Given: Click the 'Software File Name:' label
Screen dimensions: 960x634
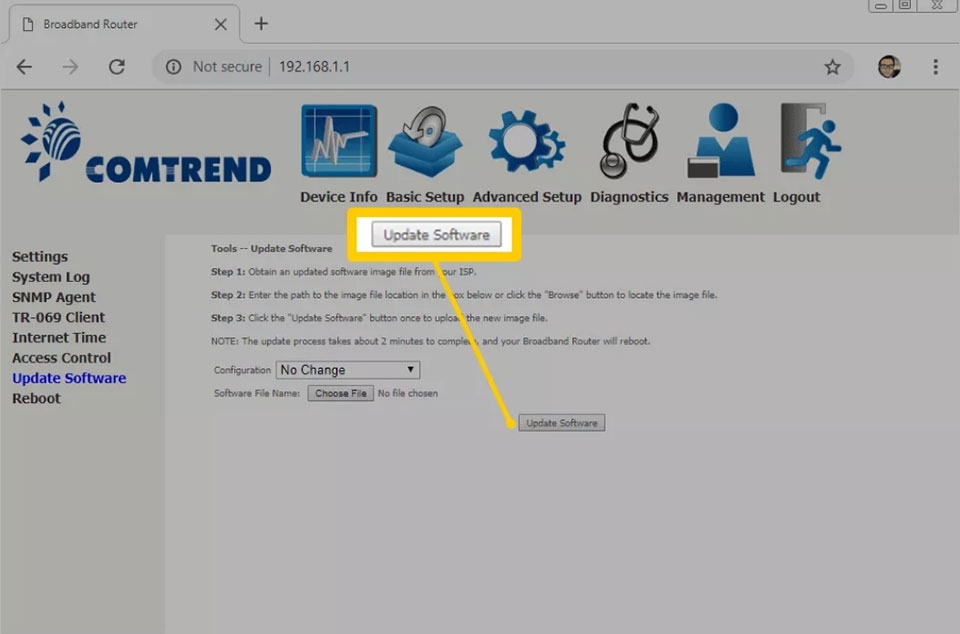Looking at the screenshot, I should [257, 393].
